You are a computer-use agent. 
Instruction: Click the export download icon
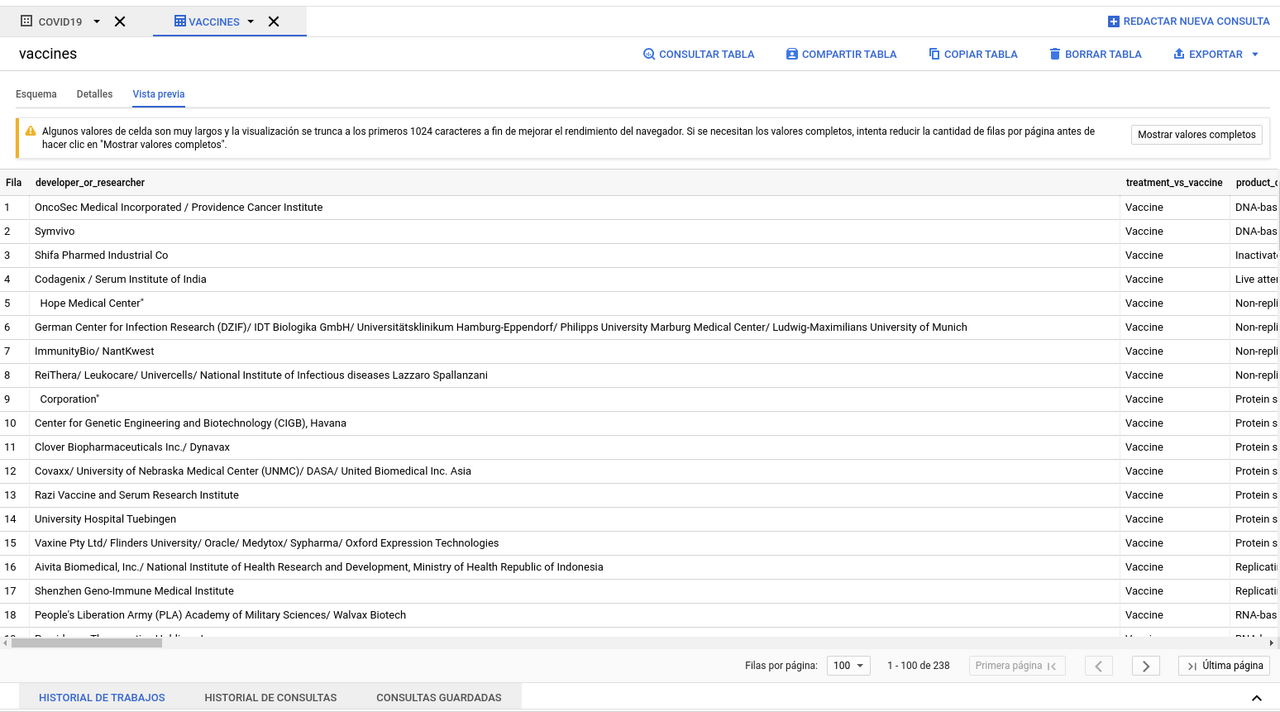[1180, 54]
